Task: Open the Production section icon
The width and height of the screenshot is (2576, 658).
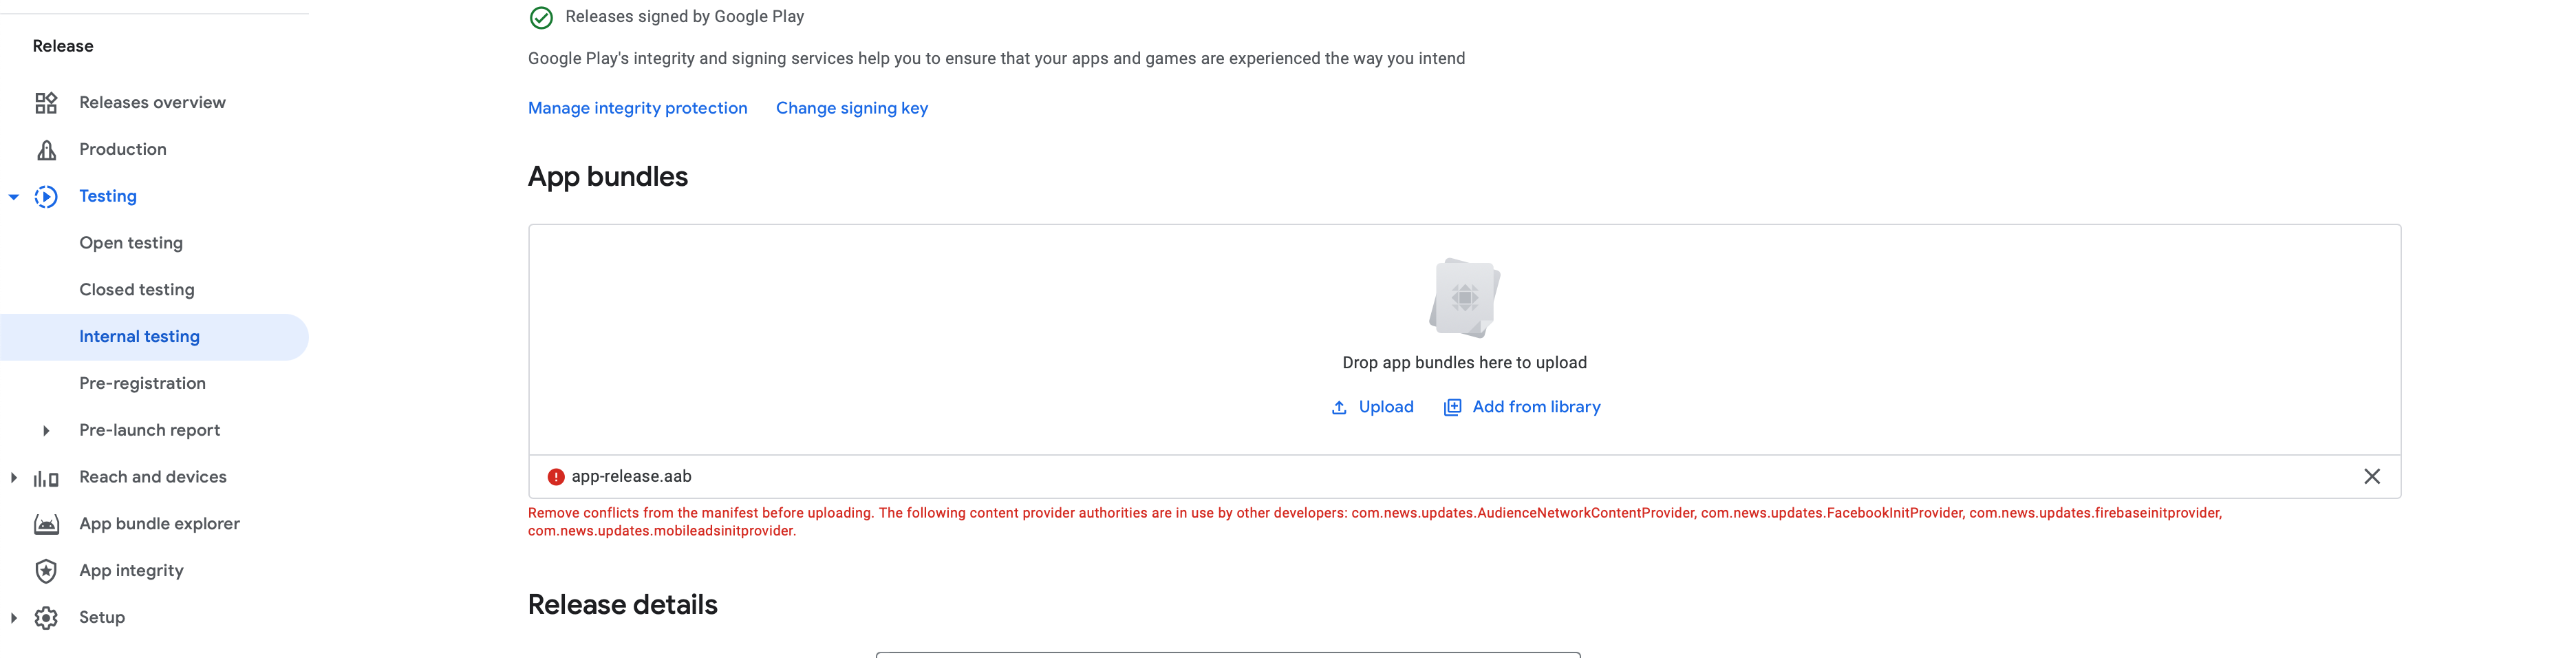Action: 46,149
